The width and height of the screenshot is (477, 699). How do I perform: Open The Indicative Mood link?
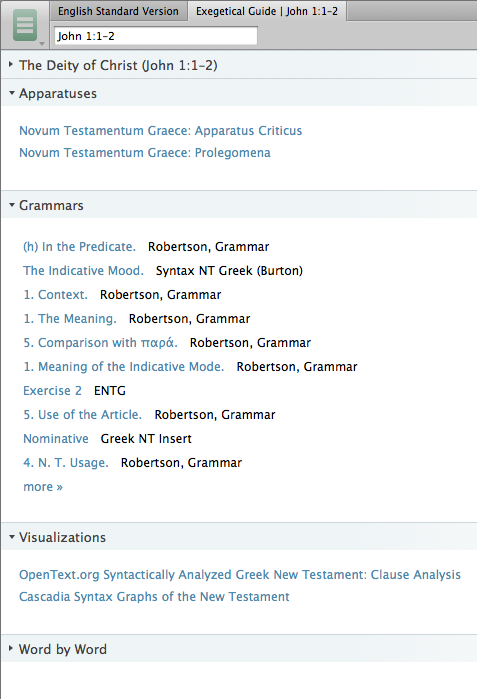tap(83, 271)
